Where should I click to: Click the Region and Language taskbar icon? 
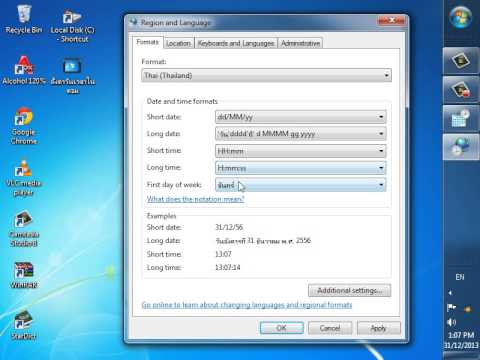click(461, 147)
